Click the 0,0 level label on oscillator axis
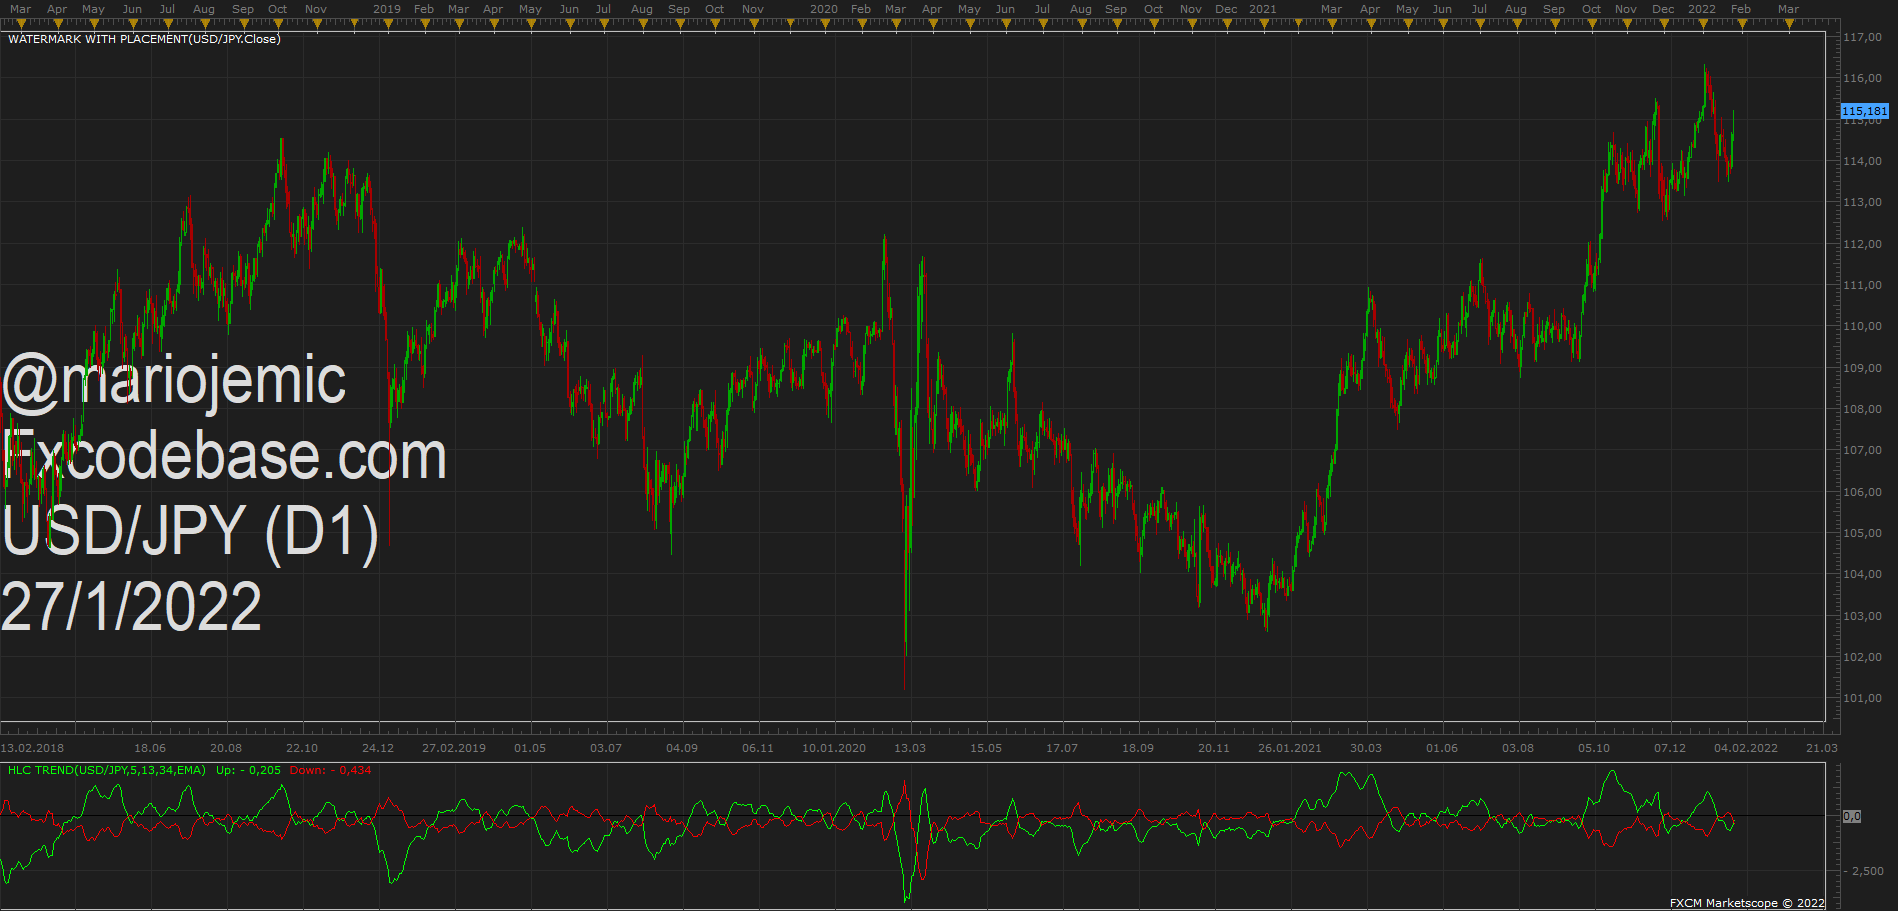1898x911 pixels. pos(1852,816)
